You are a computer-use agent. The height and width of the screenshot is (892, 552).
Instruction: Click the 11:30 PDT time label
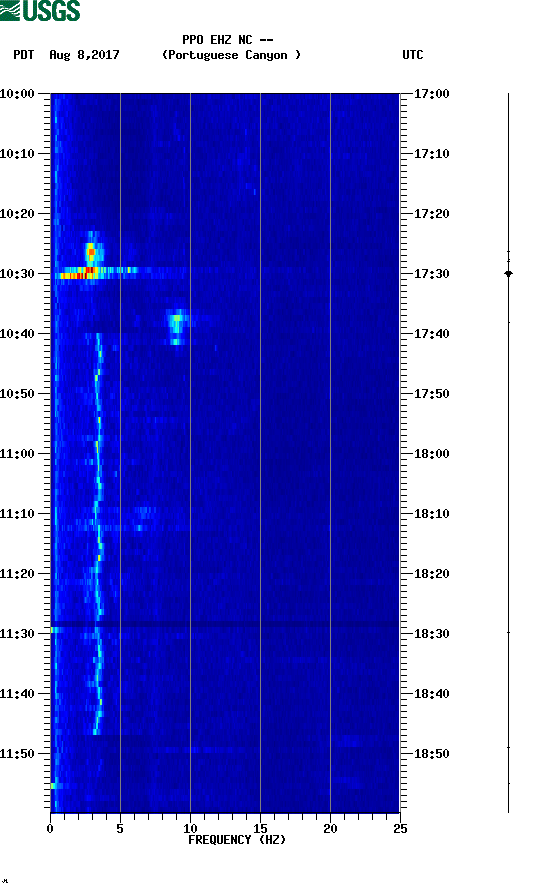coord(17,634)
